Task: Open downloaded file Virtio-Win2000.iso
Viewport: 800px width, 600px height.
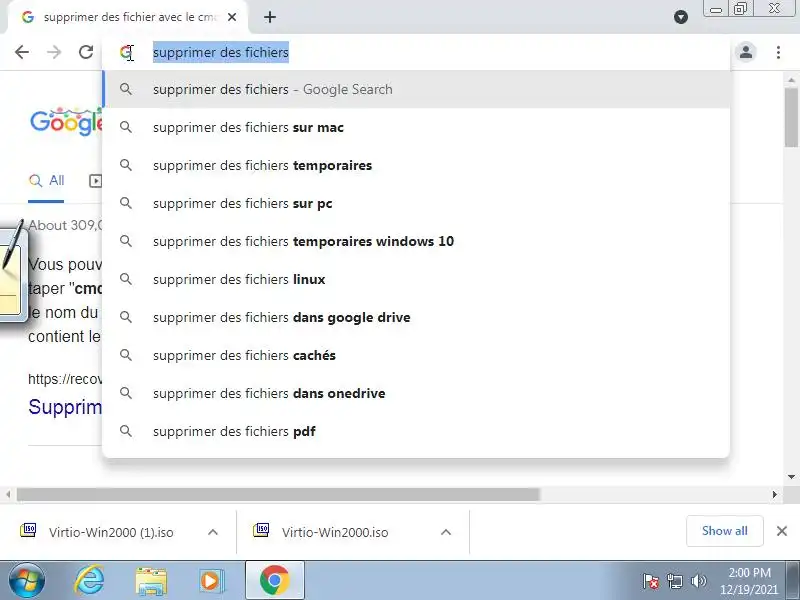Action: pos(321,532)
